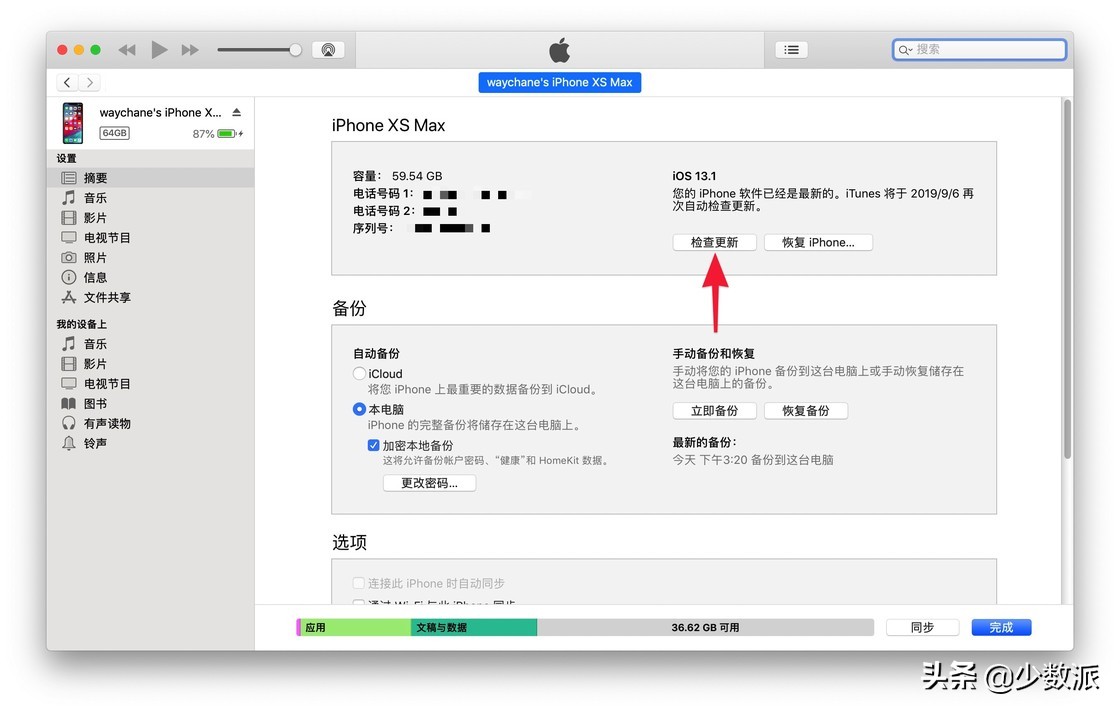Click the eject icon next to device name
The image size is (1120, 712).
point(238,113)
